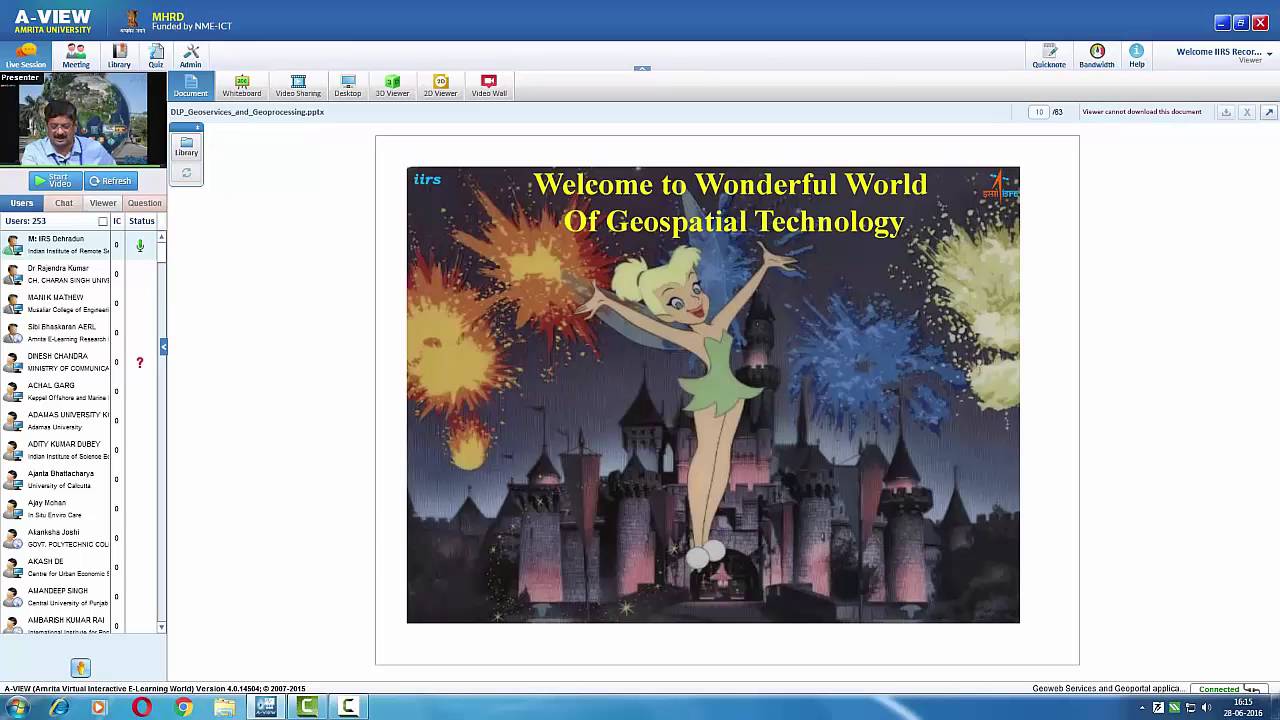Click scroll down arrow of users list
This screenshot has width=1280, height=720.
pos(162,627)
